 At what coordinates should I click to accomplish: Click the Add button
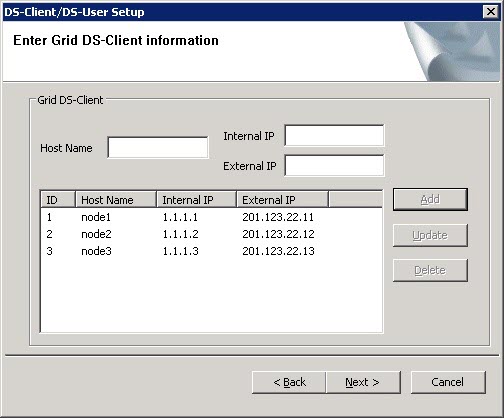[x=430, y=199]
